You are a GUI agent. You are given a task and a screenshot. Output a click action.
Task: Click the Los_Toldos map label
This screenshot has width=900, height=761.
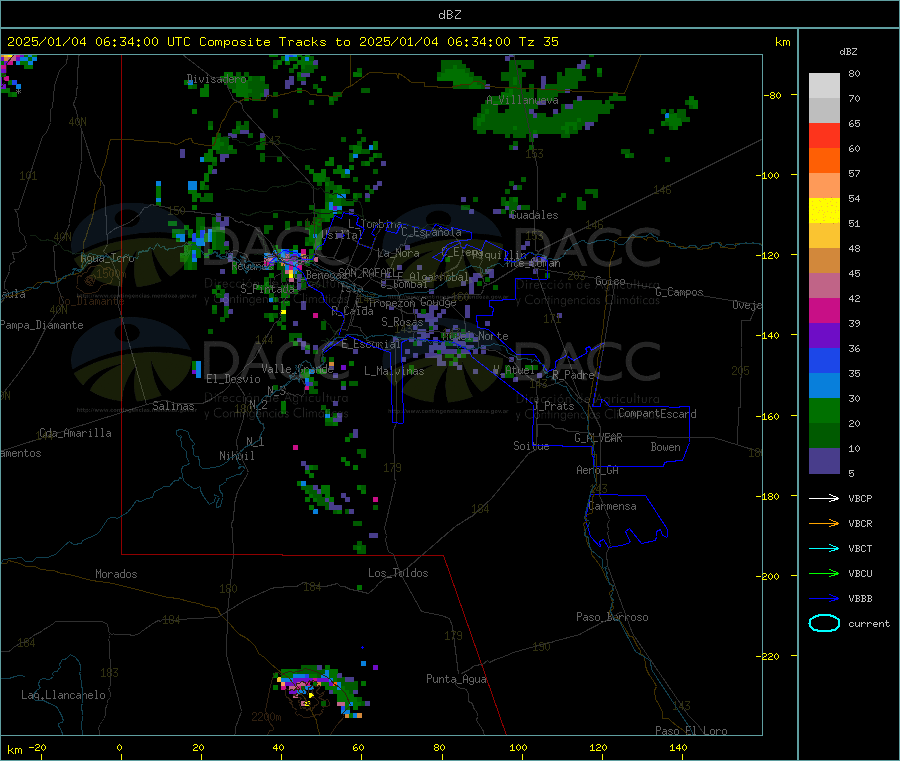pos(398,573)
